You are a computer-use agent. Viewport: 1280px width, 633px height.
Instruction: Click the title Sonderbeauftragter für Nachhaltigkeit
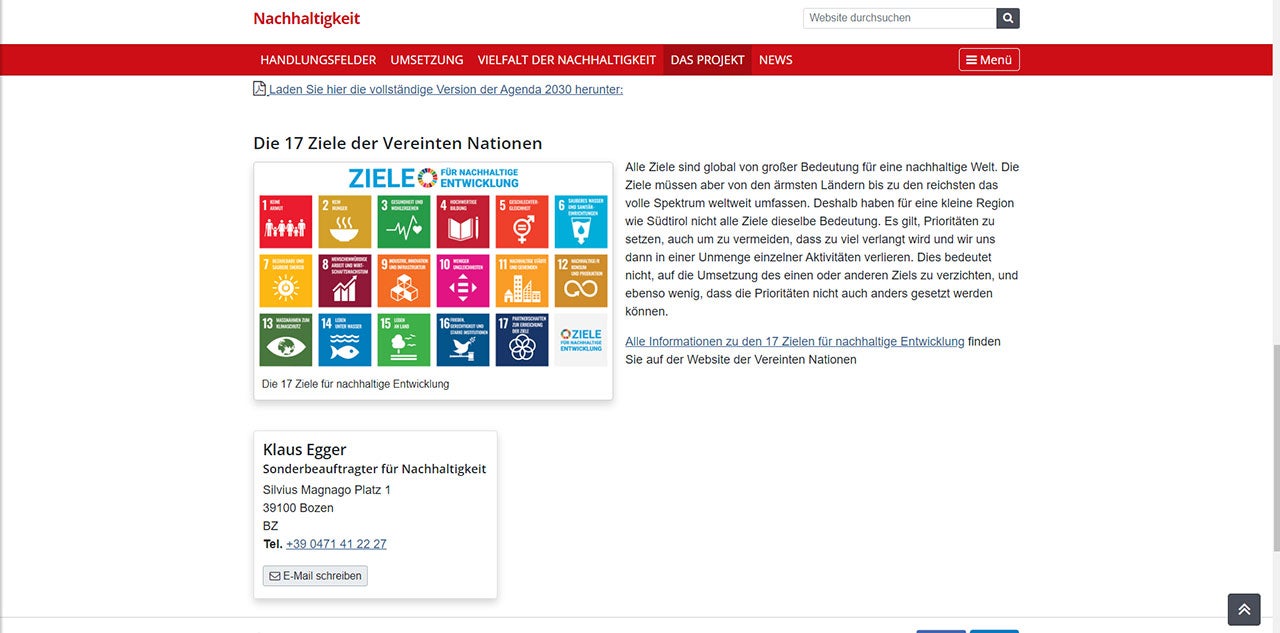pyautogui.click(x=375, y=469)
